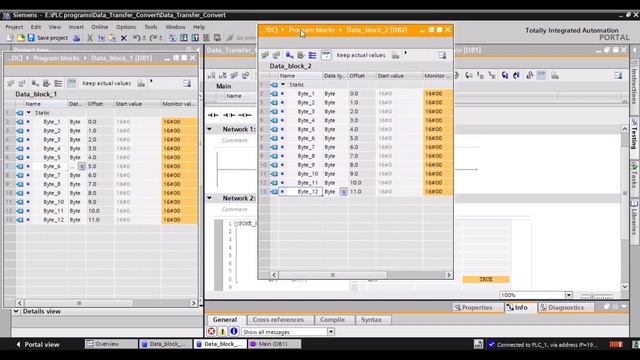Open the Tools menu
This screenshot has width=640, height=360.
[151, 27]
